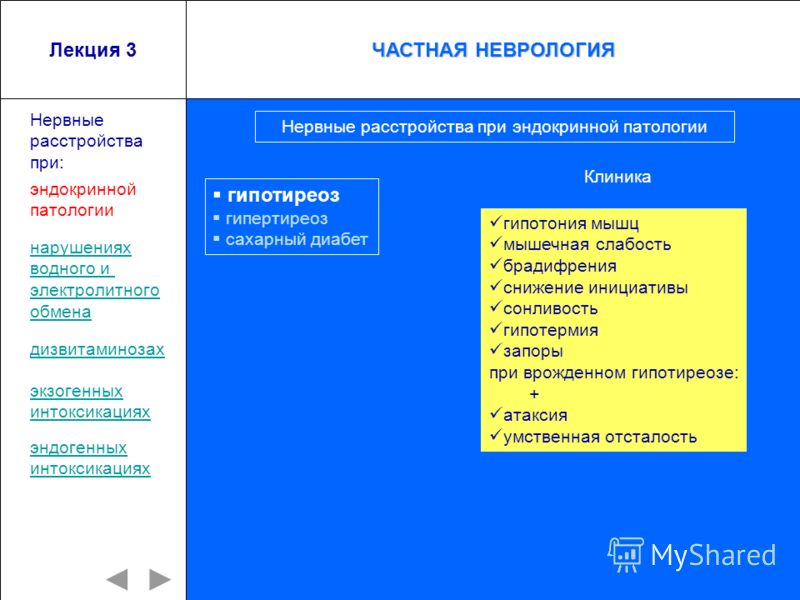Click the 'при врожденном гипотиреозе:' line

[x=614, y=373]
